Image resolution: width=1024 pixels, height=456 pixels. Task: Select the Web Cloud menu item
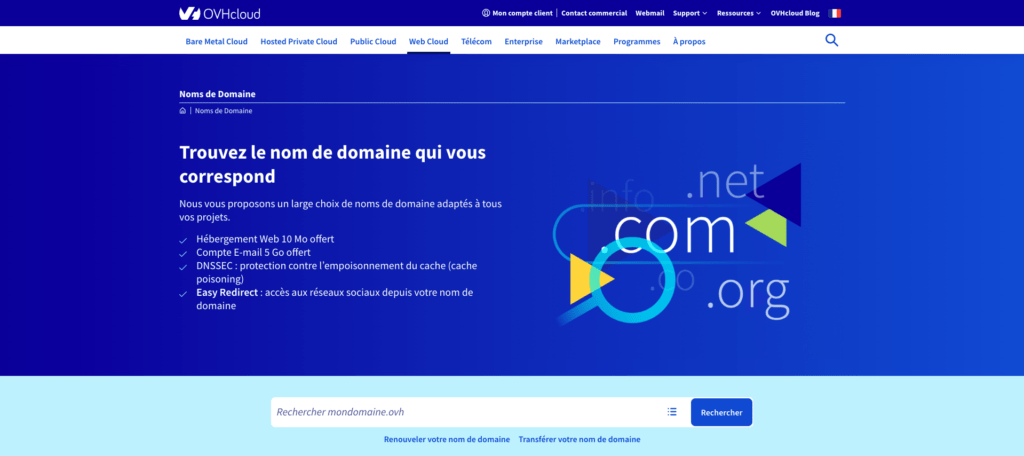point(428,41)
